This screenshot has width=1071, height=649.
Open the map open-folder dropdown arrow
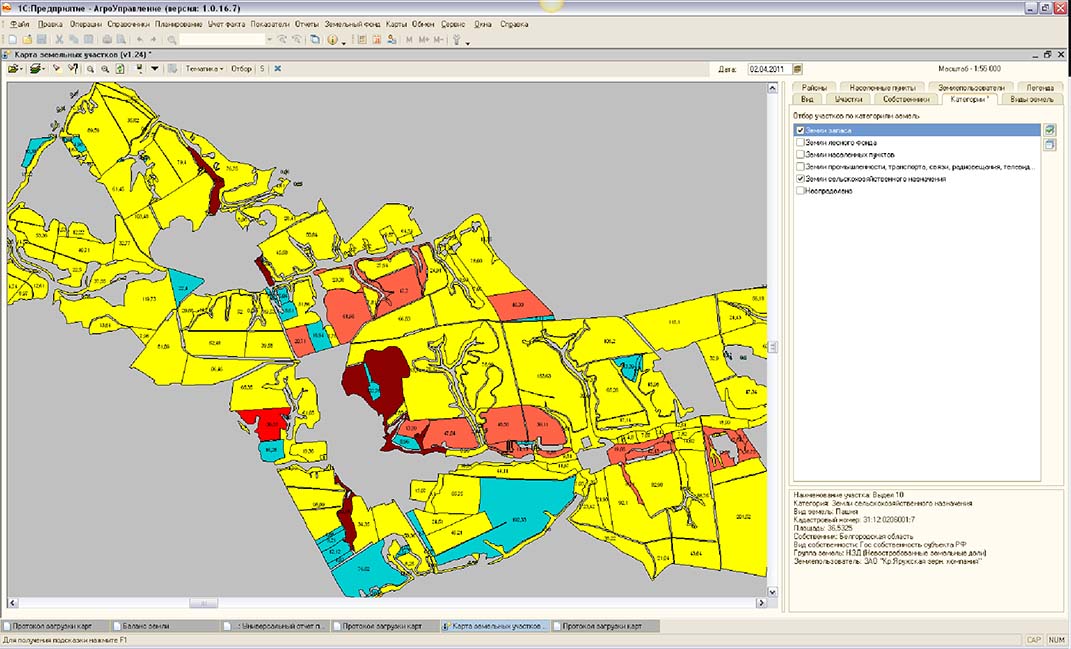click(x=22, y=69)
